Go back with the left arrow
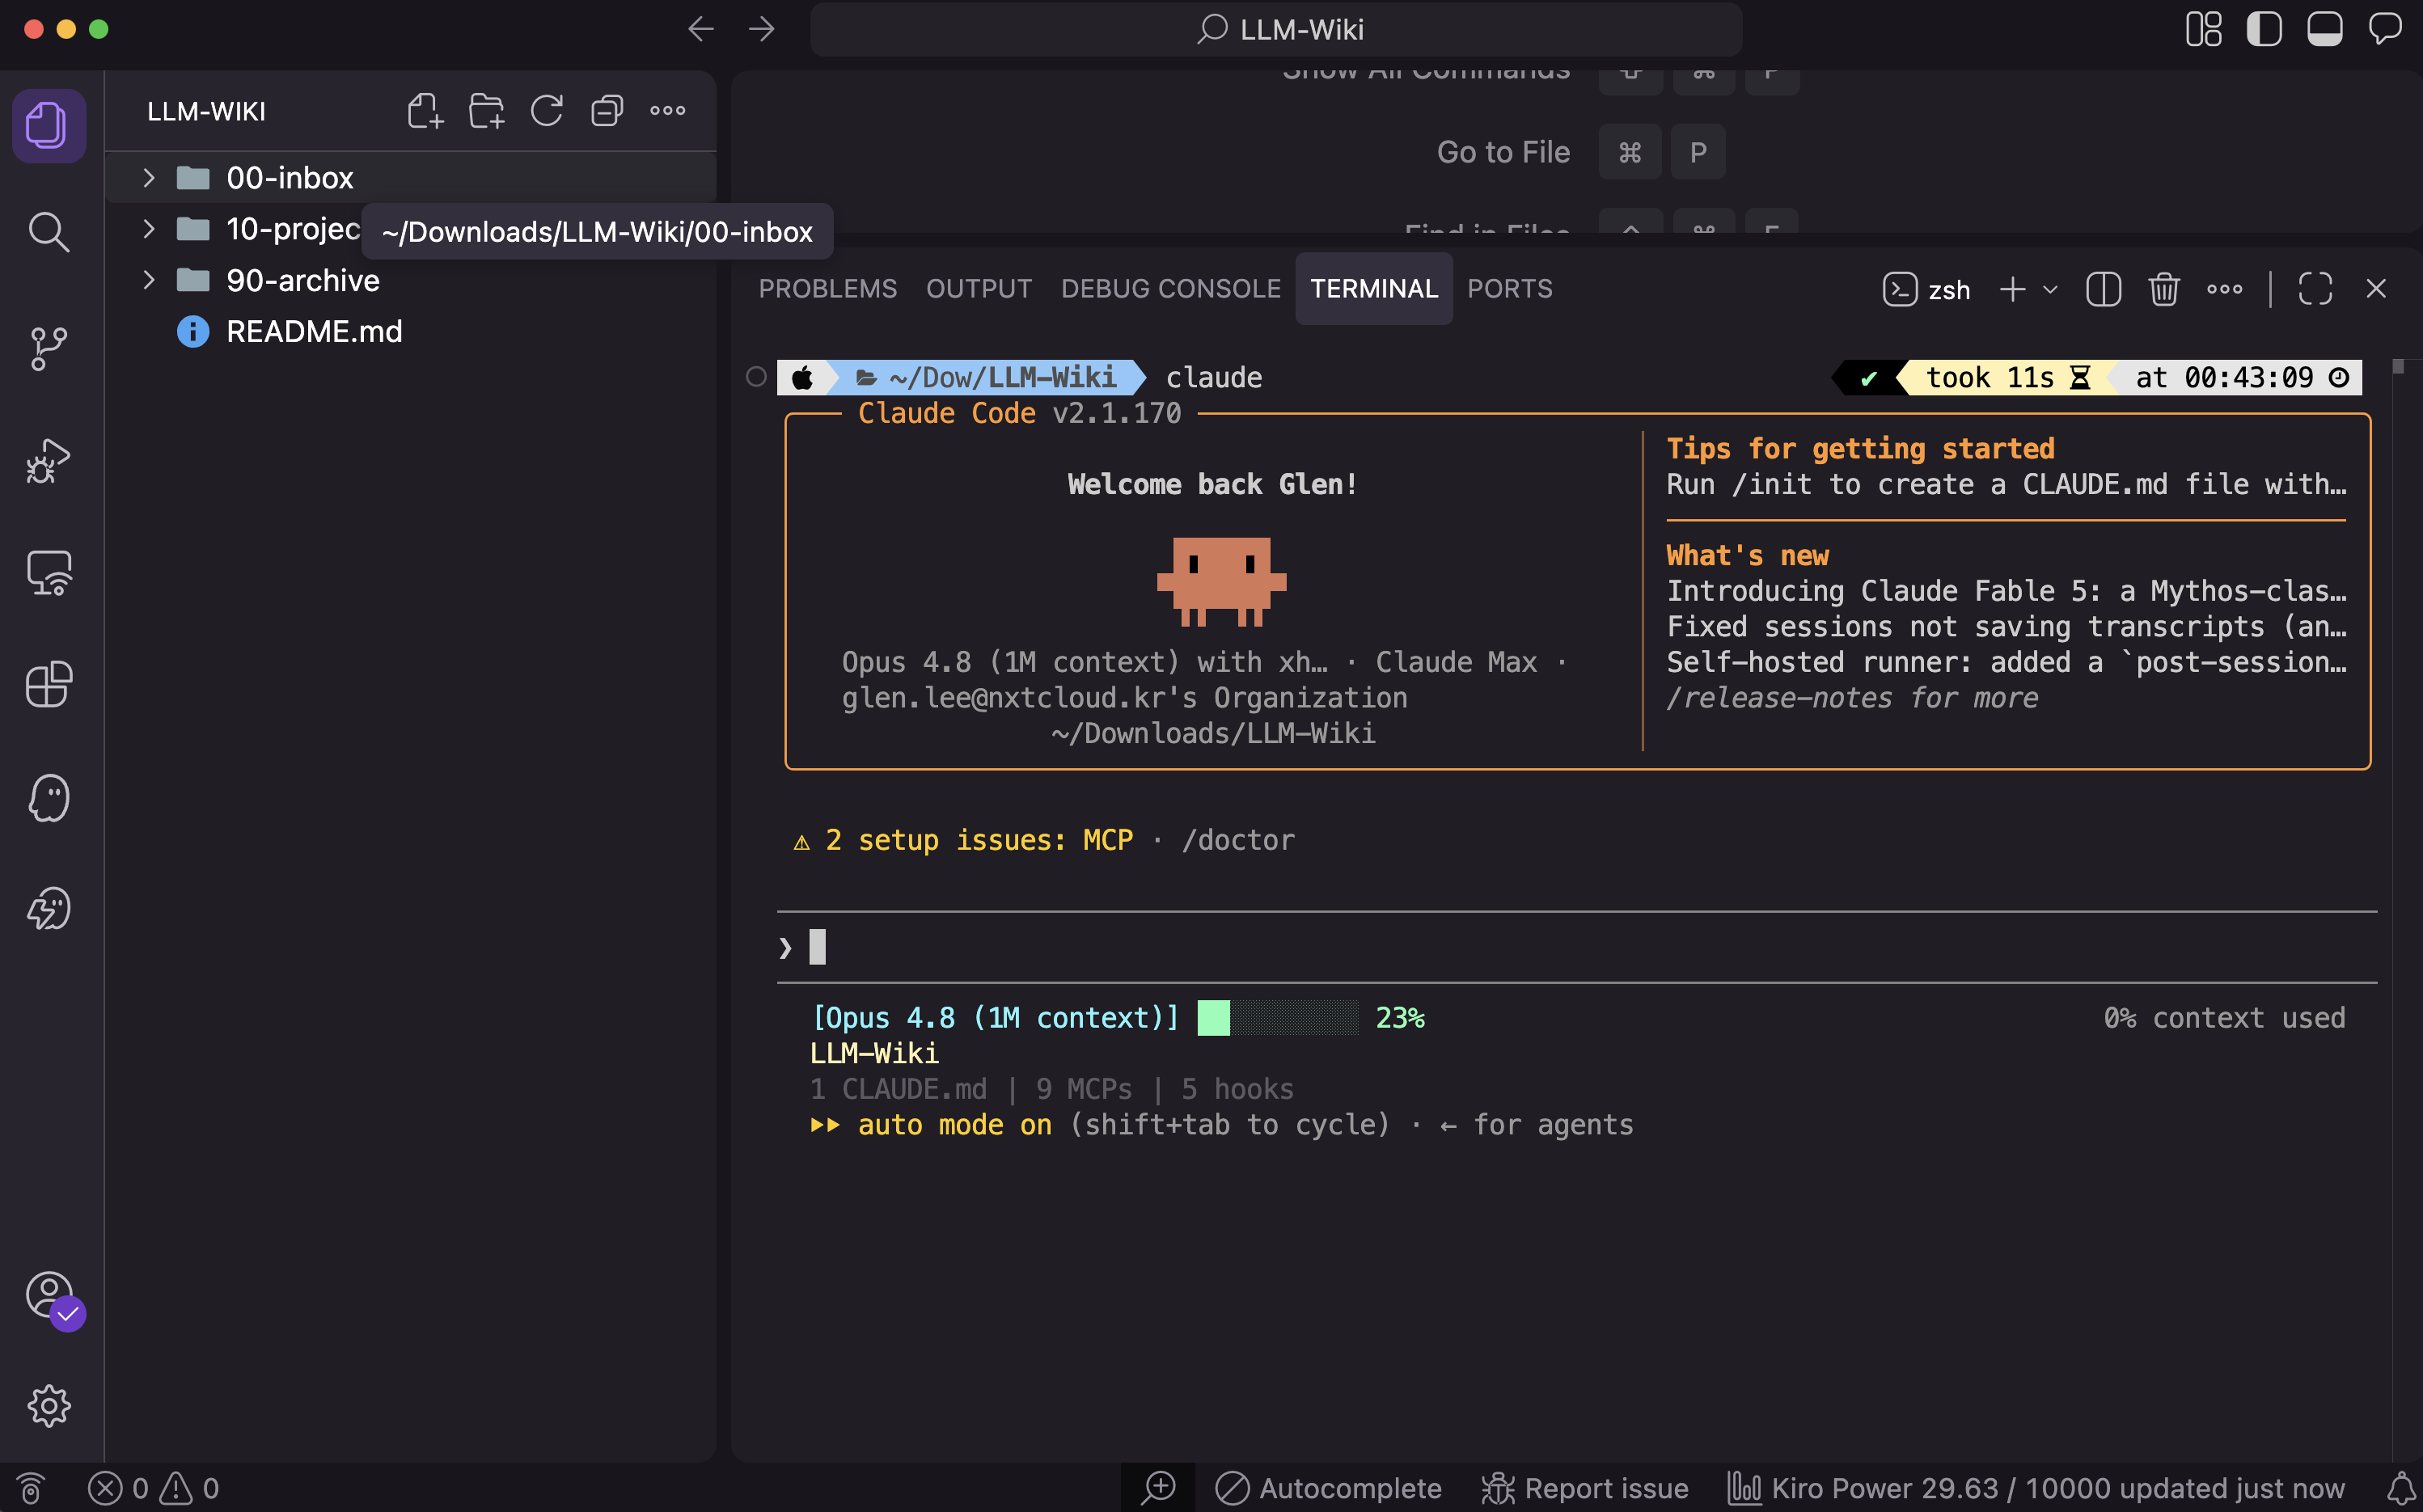This screenshot has height=1512, width=2423. pos(701,29)
